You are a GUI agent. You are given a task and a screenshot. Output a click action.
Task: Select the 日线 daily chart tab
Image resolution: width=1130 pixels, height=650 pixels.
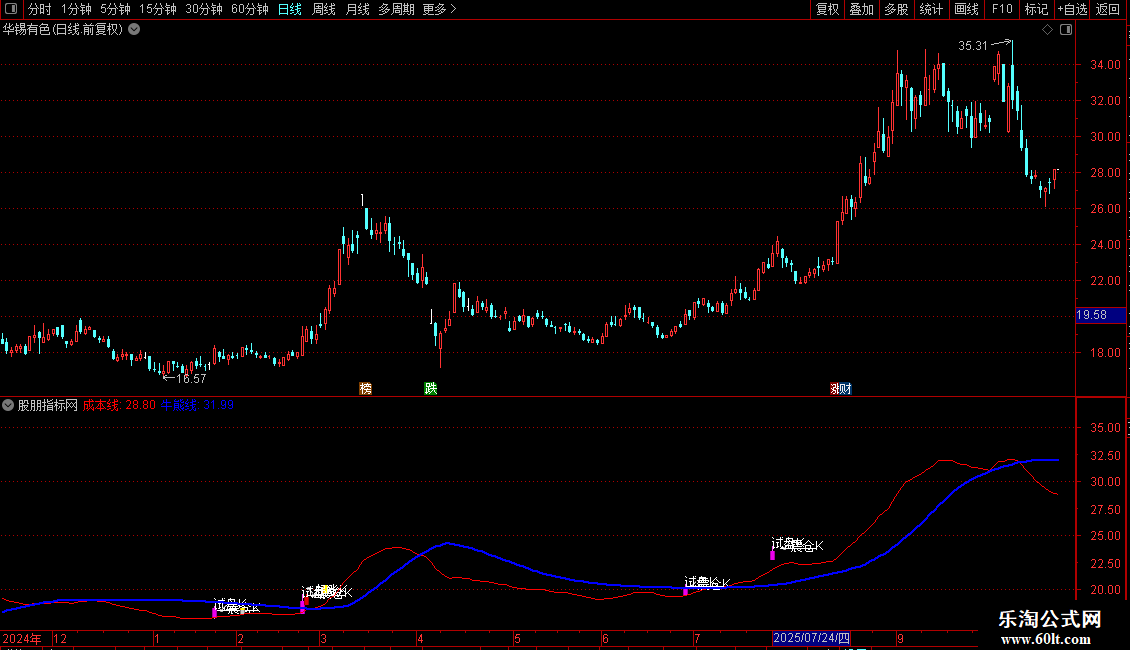(290, 9)
